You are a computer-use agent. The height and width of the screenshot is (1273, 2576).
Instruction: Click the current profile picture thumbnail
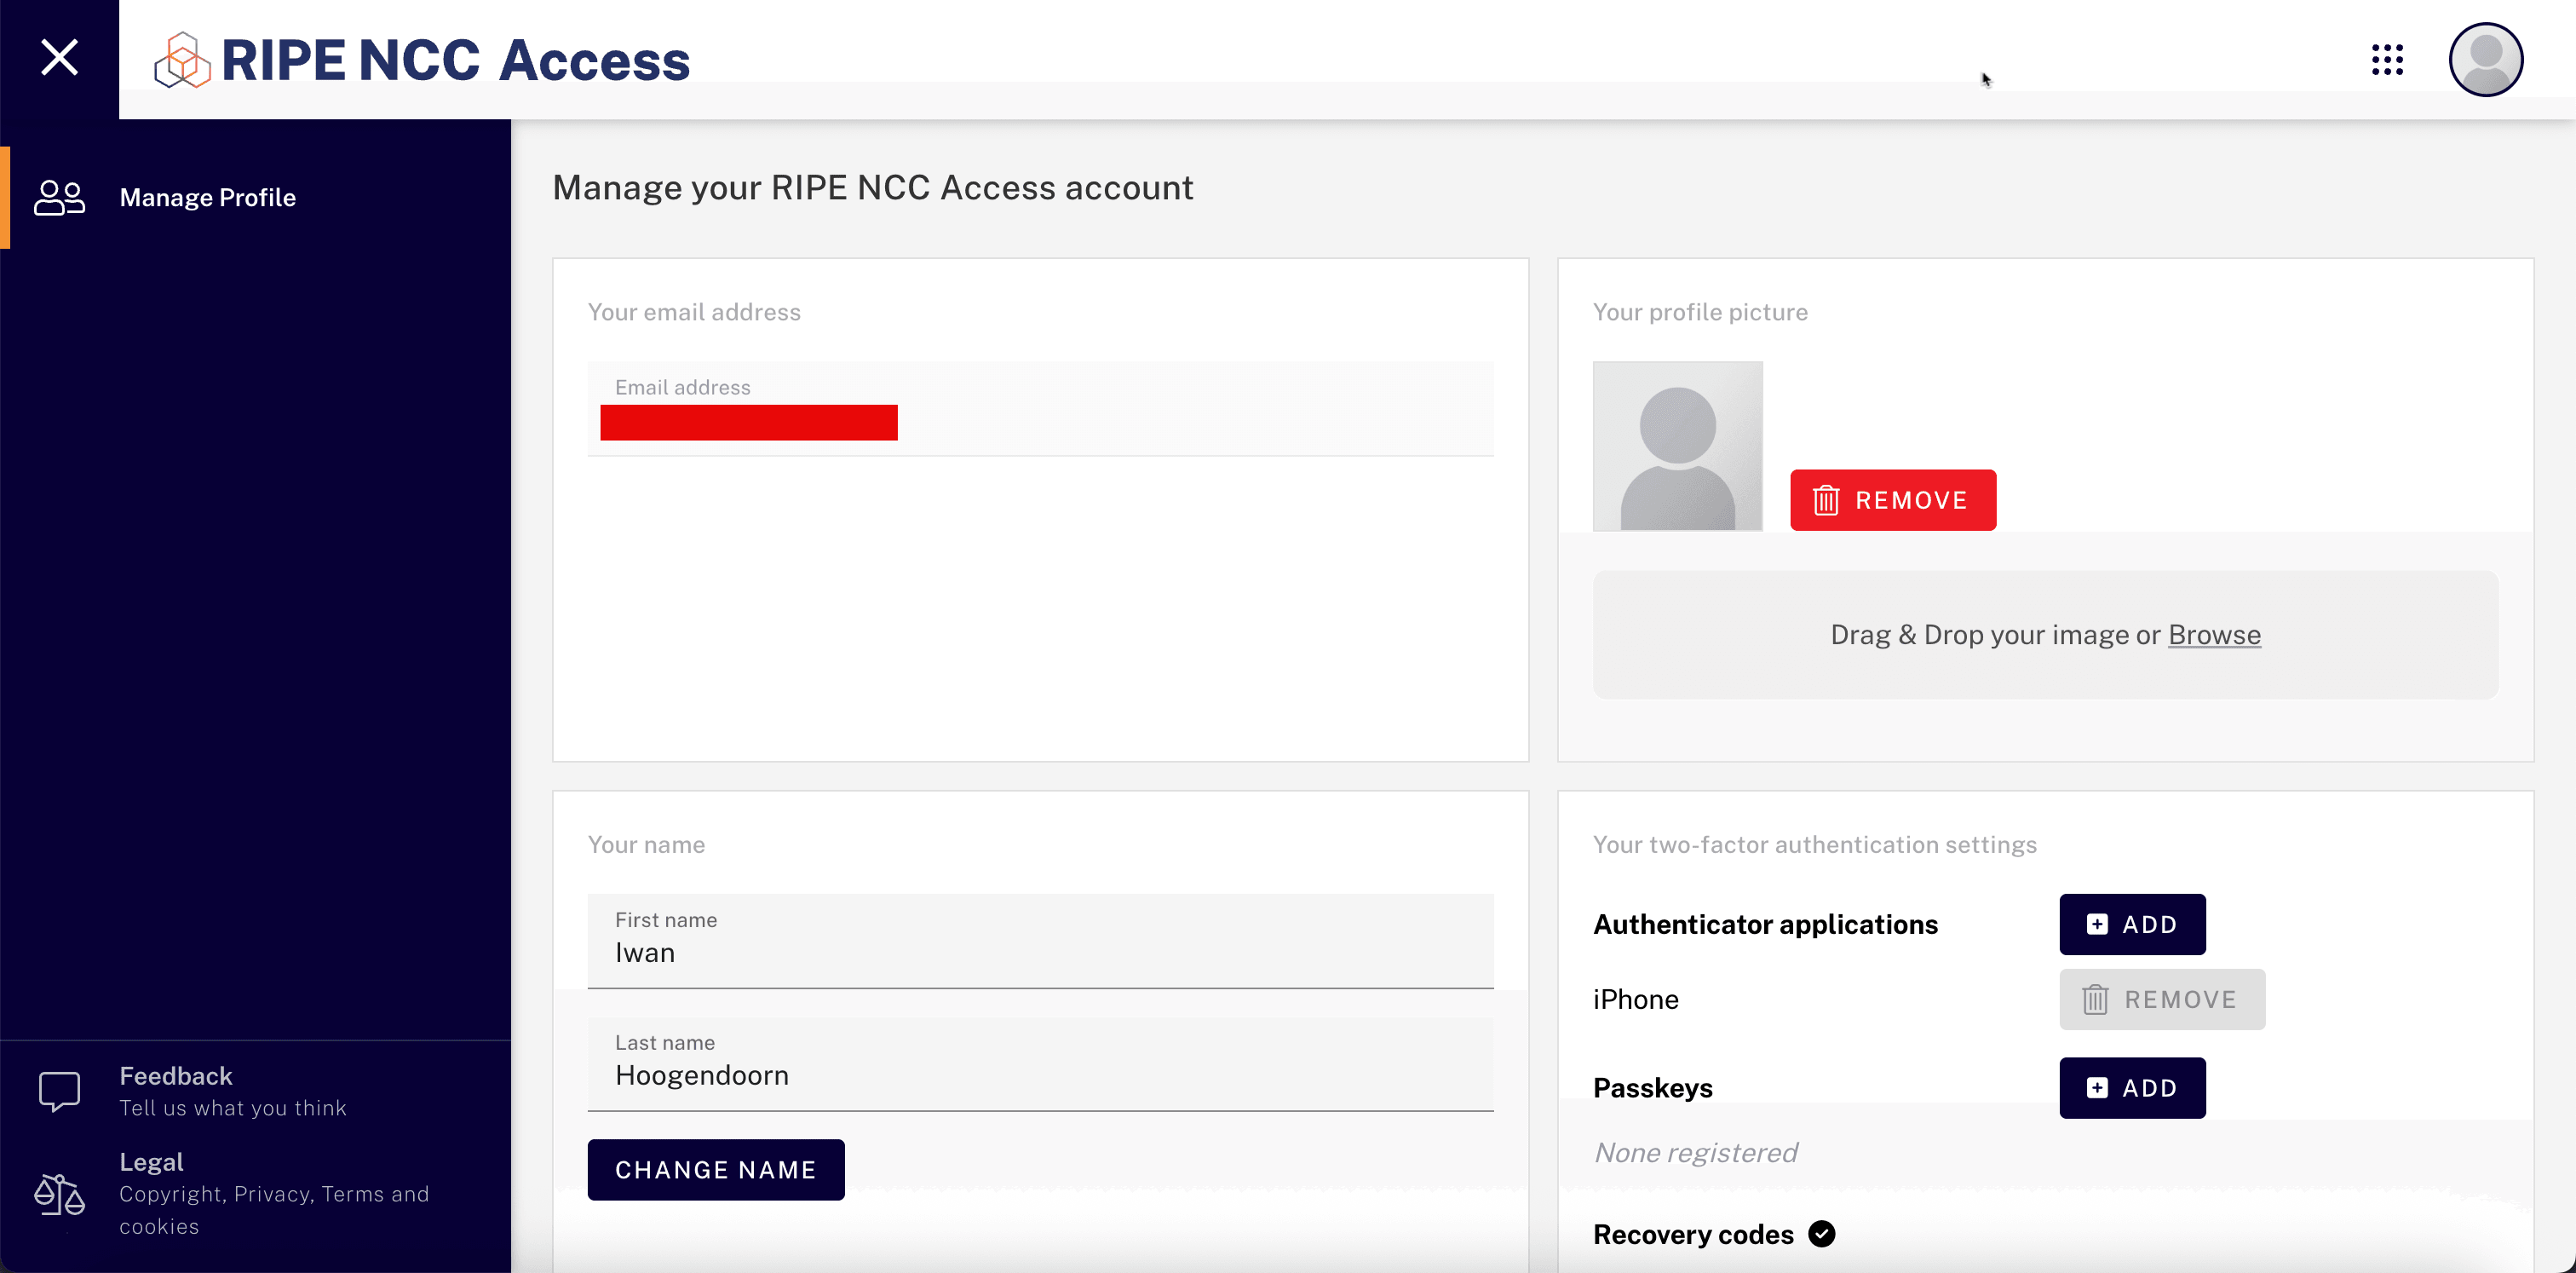(x=1677, y=446)
